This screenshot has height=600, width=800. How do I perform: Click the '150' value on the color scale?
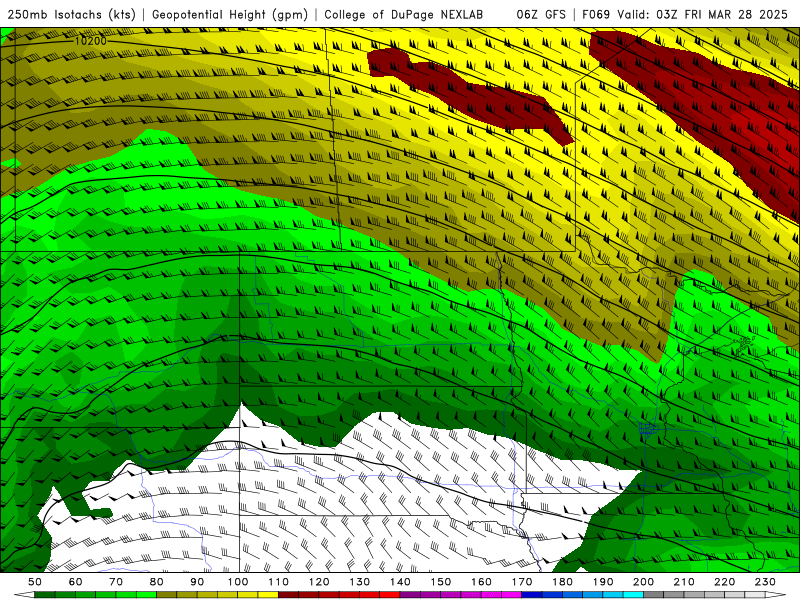click(x=441, y=582)
